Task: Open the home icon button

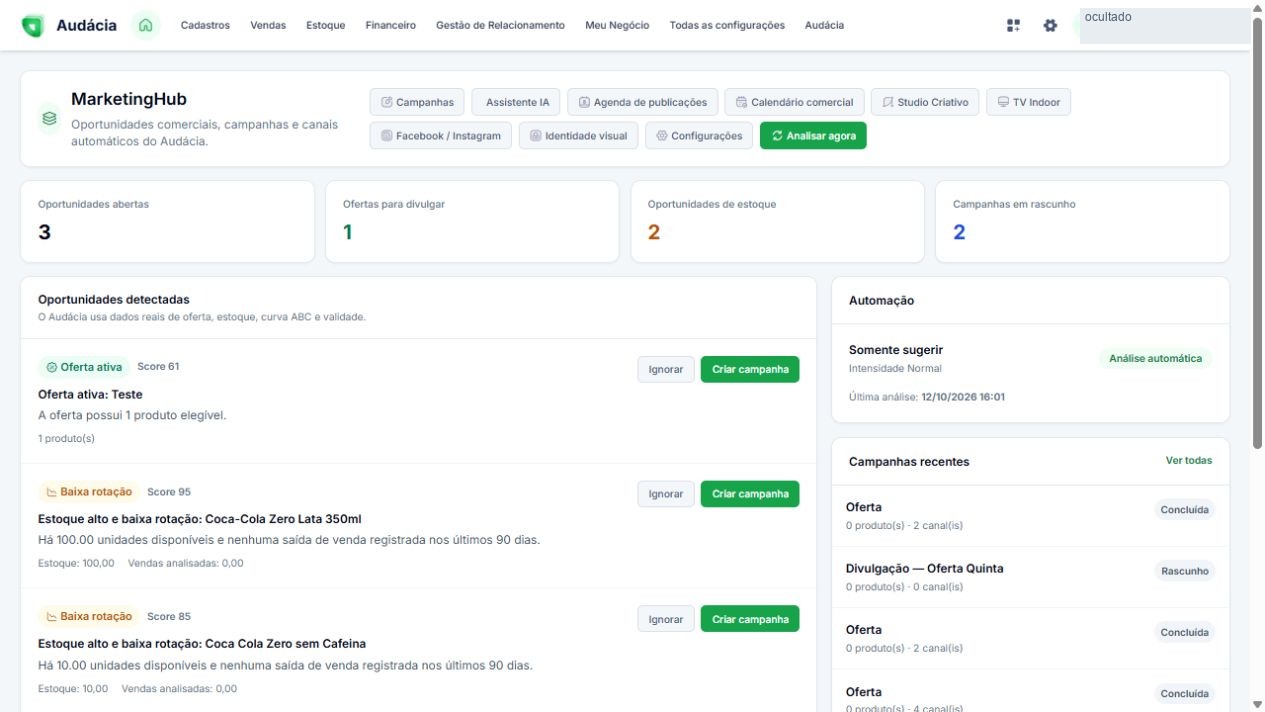Action: (x=146, y=26)
